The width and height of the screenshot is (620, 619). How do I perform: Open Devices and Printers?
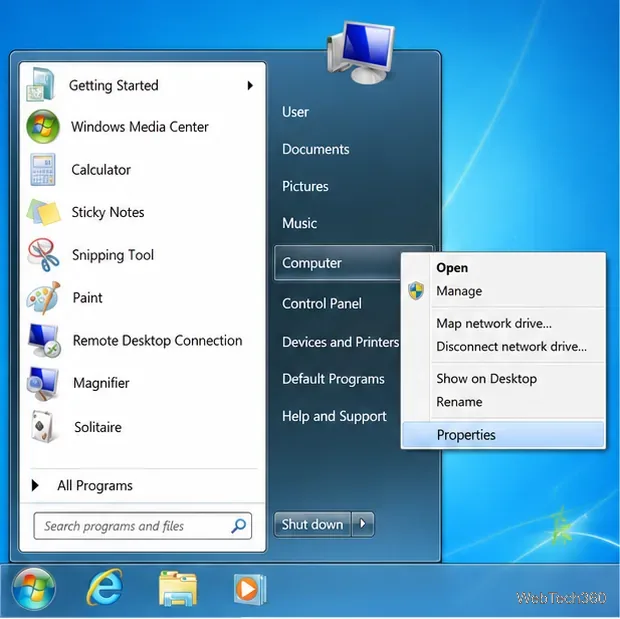tap(340, 342)
